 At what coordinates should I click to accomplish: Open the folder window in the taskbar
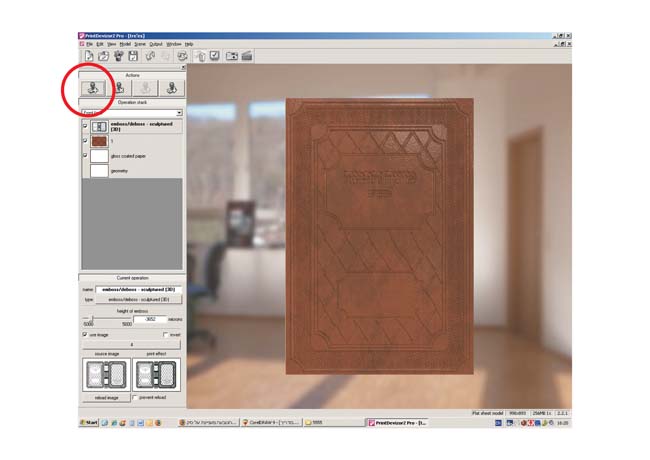click(334, 423)
